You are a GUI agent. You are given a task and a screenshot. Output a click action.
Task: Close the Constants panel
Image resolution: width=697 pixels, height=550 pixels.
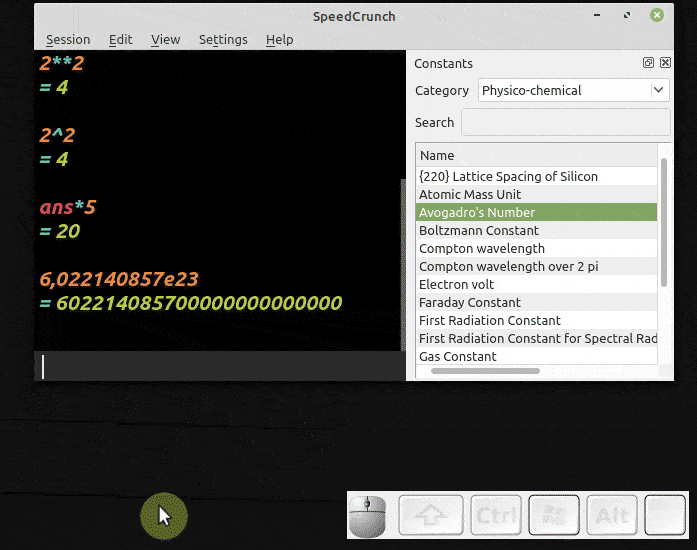(x=665, y=63)
